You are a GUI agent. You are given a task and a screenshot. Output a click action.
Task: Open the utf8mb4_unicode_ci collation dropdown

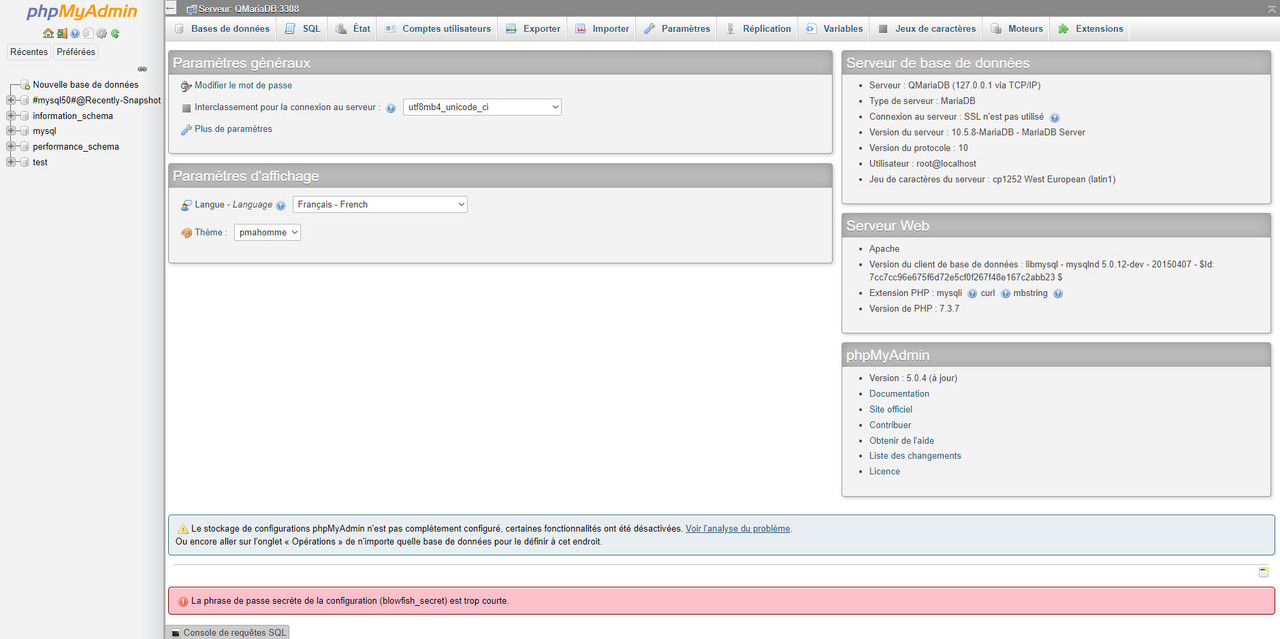pos(482,107)
